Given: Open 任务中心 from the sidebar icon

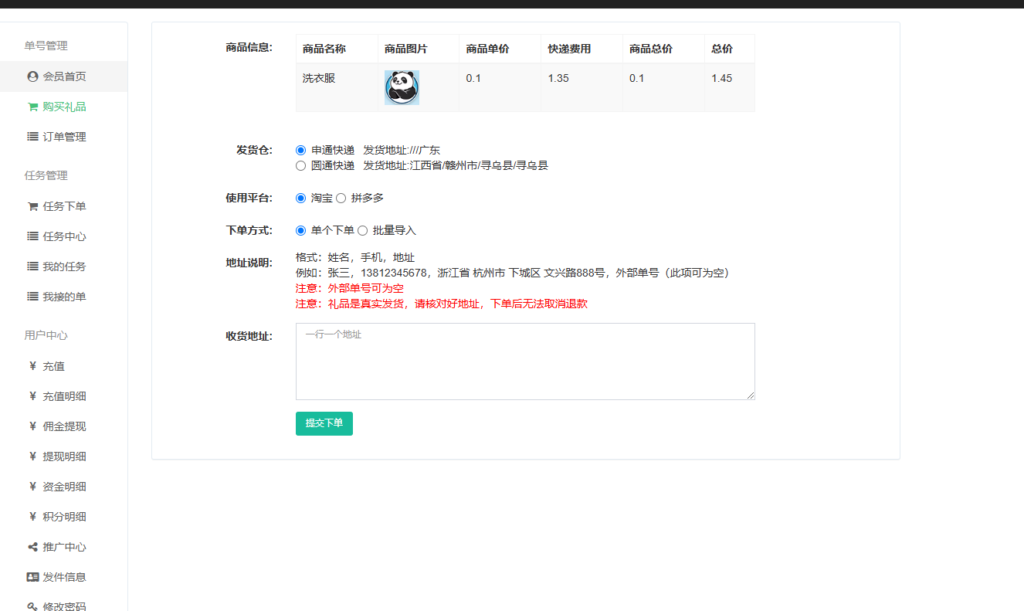Looking at the screenshot, I should 33,236.
